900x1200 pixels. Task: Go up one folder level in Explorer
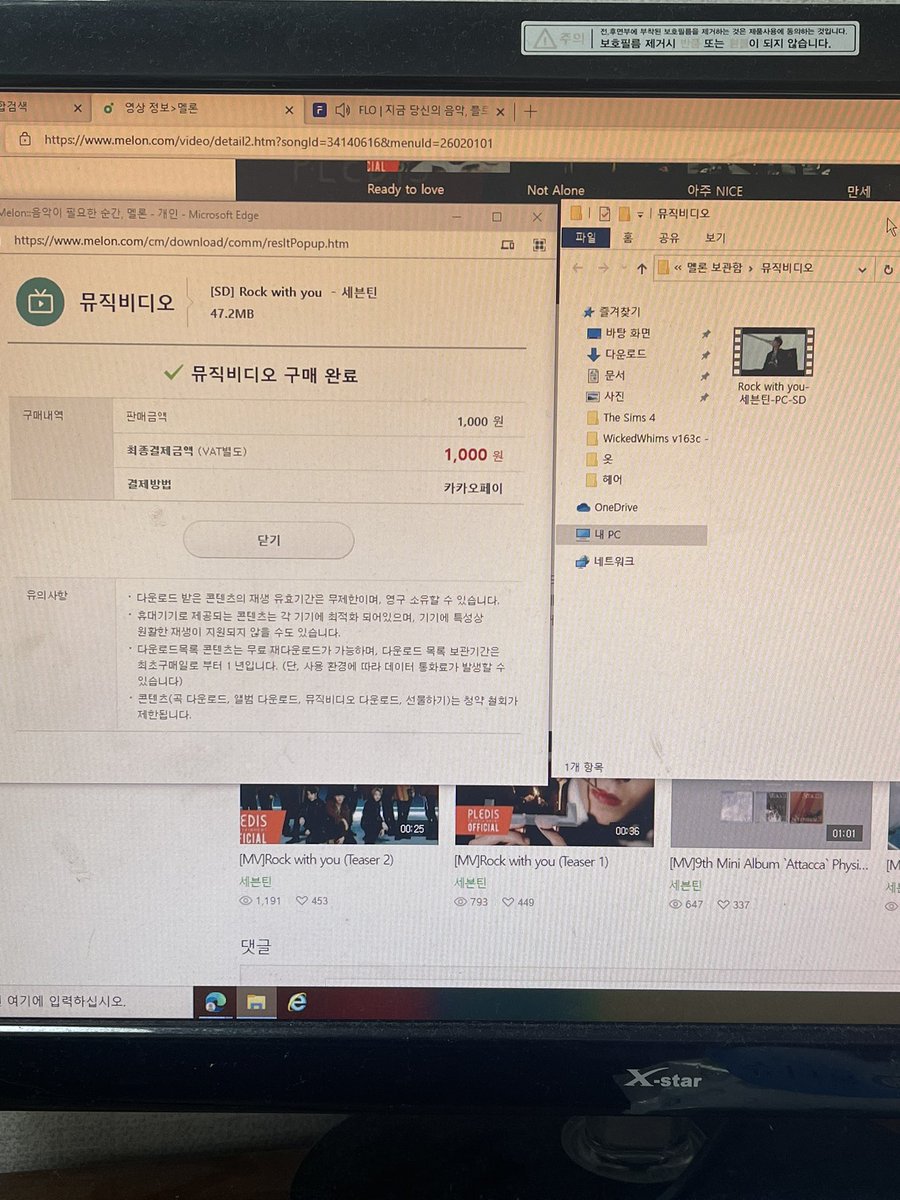[641, 268]
